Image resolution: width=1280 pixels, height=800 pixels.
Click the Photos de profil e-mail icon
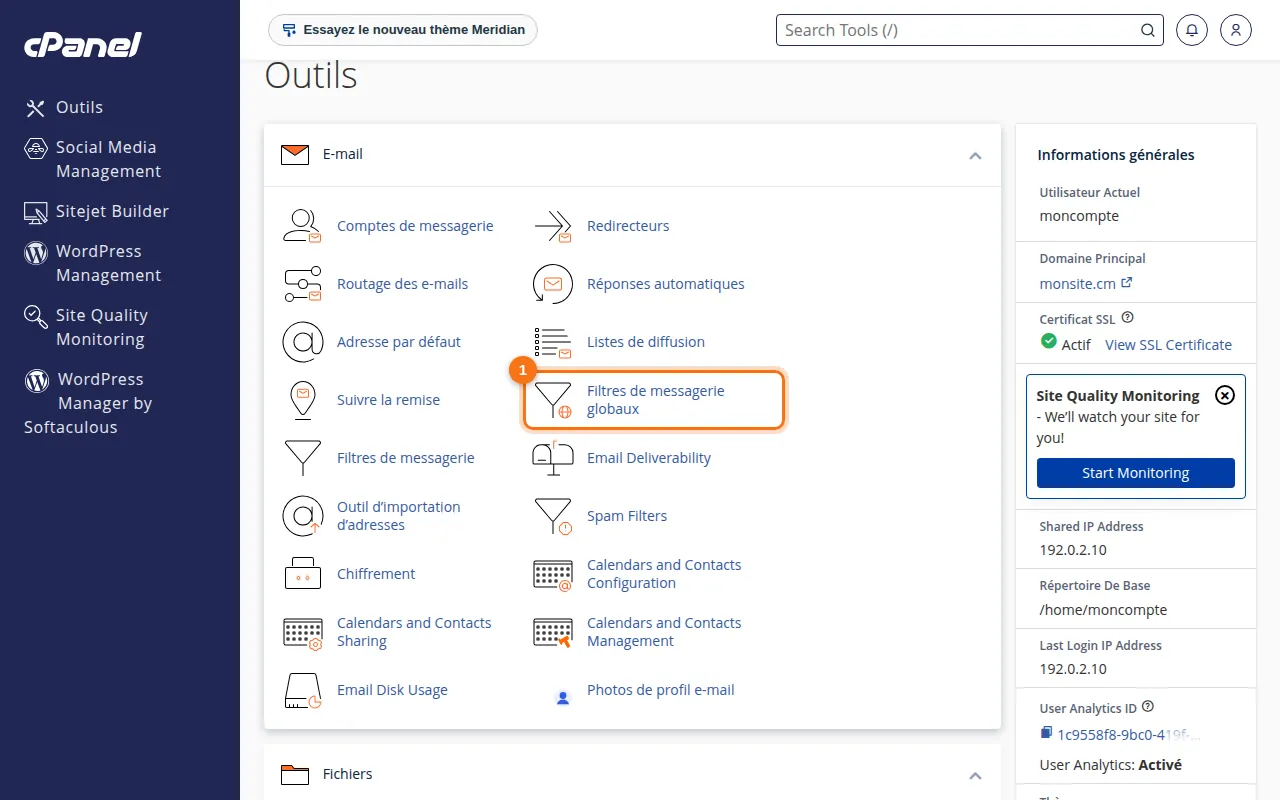point(562,697)
